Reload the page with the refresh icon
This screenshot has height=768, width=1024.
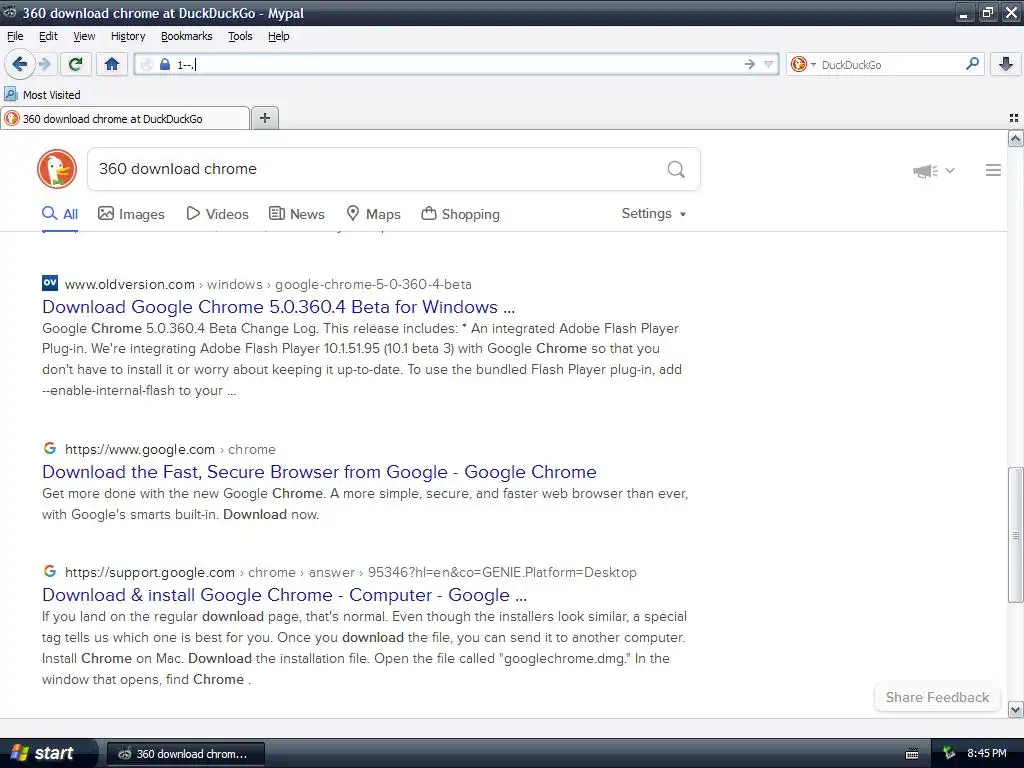pos(76,64)
